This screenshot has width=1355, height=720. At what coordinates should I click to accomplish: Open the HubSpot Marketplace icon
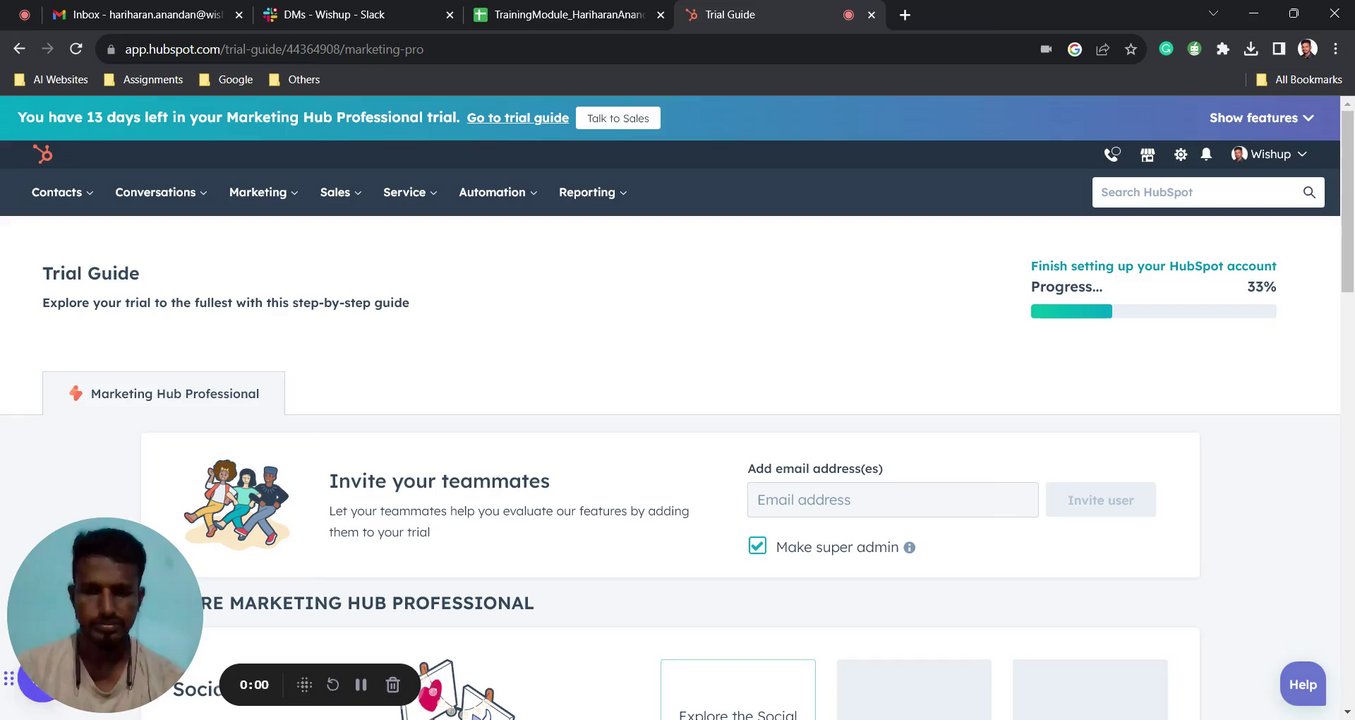(x=1147, y=154)
